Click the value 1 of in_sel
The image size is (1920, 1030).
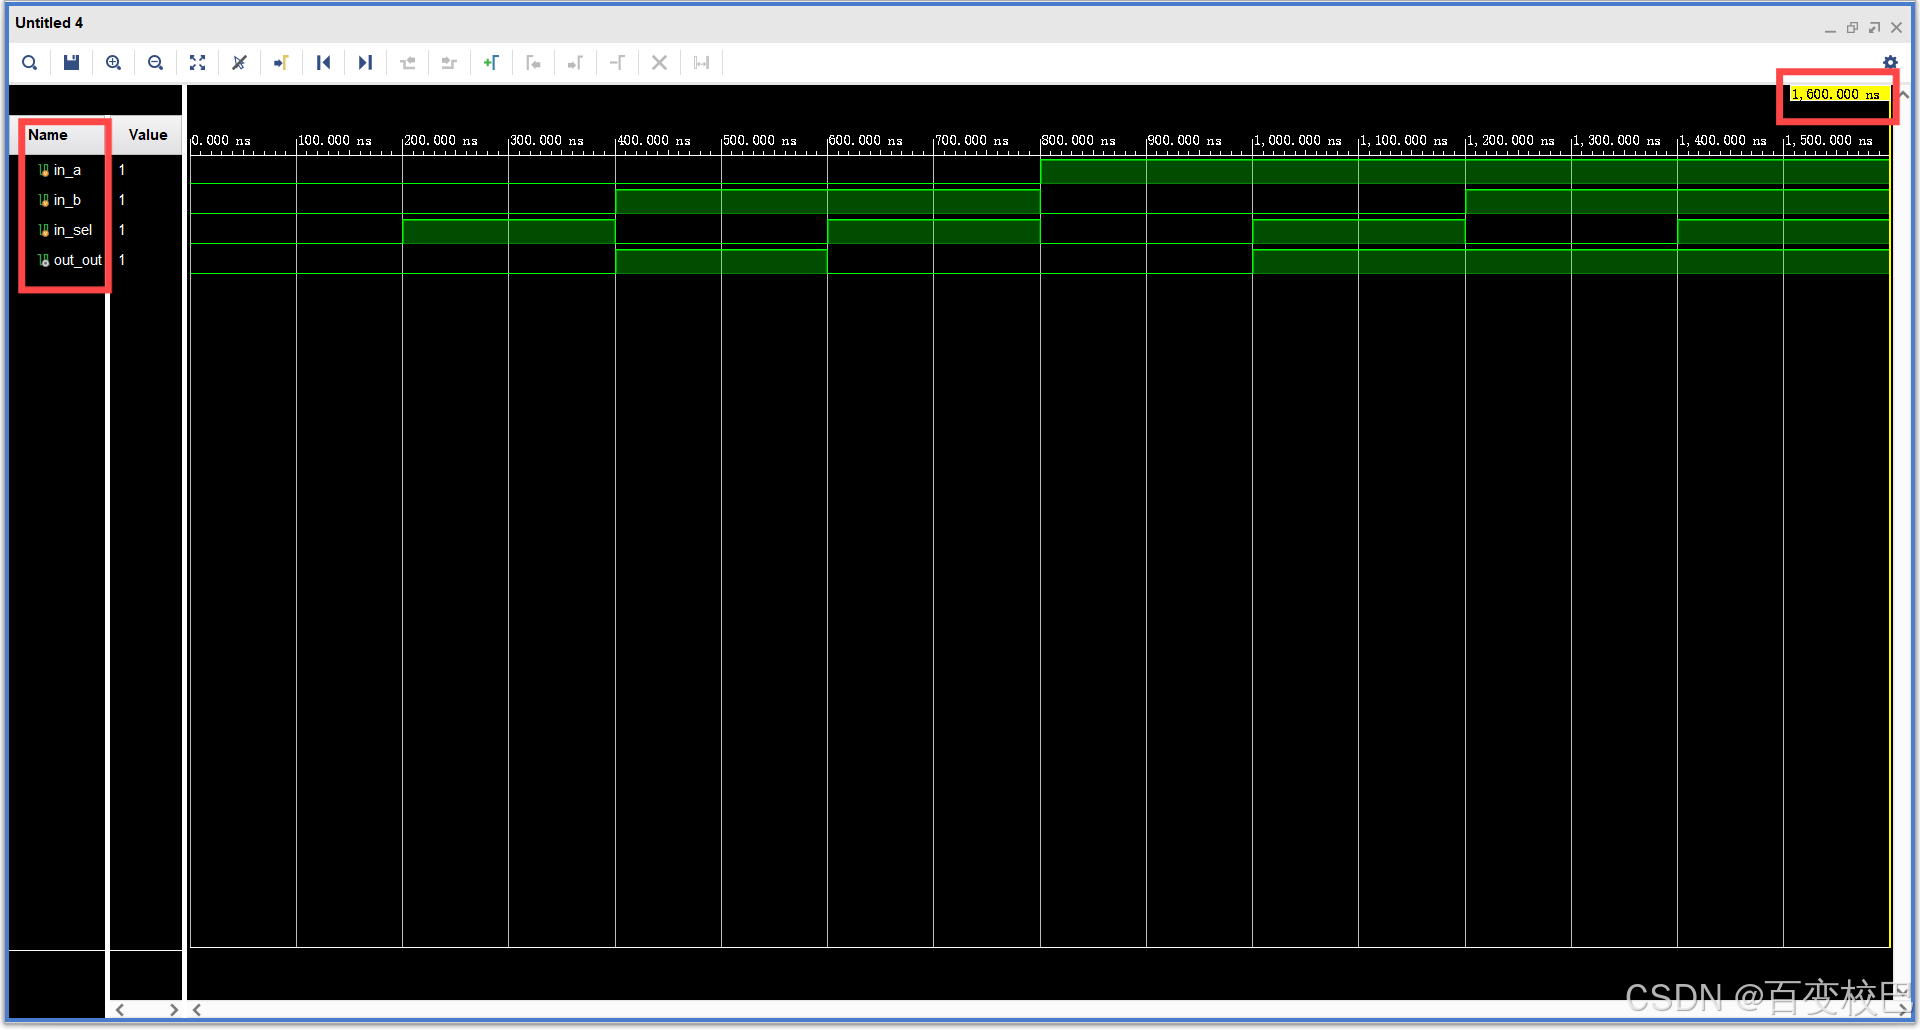[x=122, y=230]
